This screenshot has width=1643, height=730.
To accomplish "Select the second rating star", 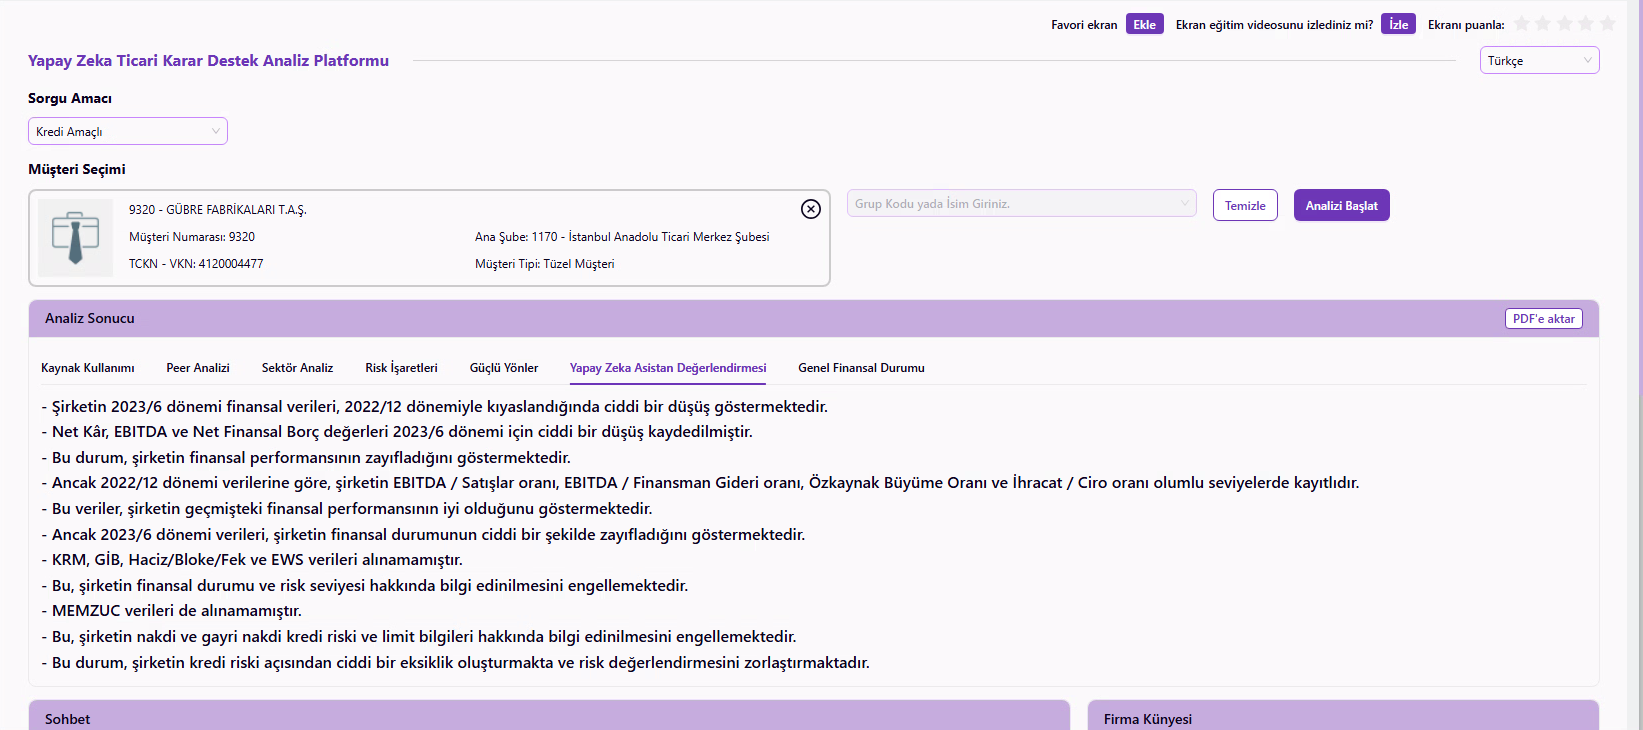I will pyautogui.click(x=1543, y=24).
